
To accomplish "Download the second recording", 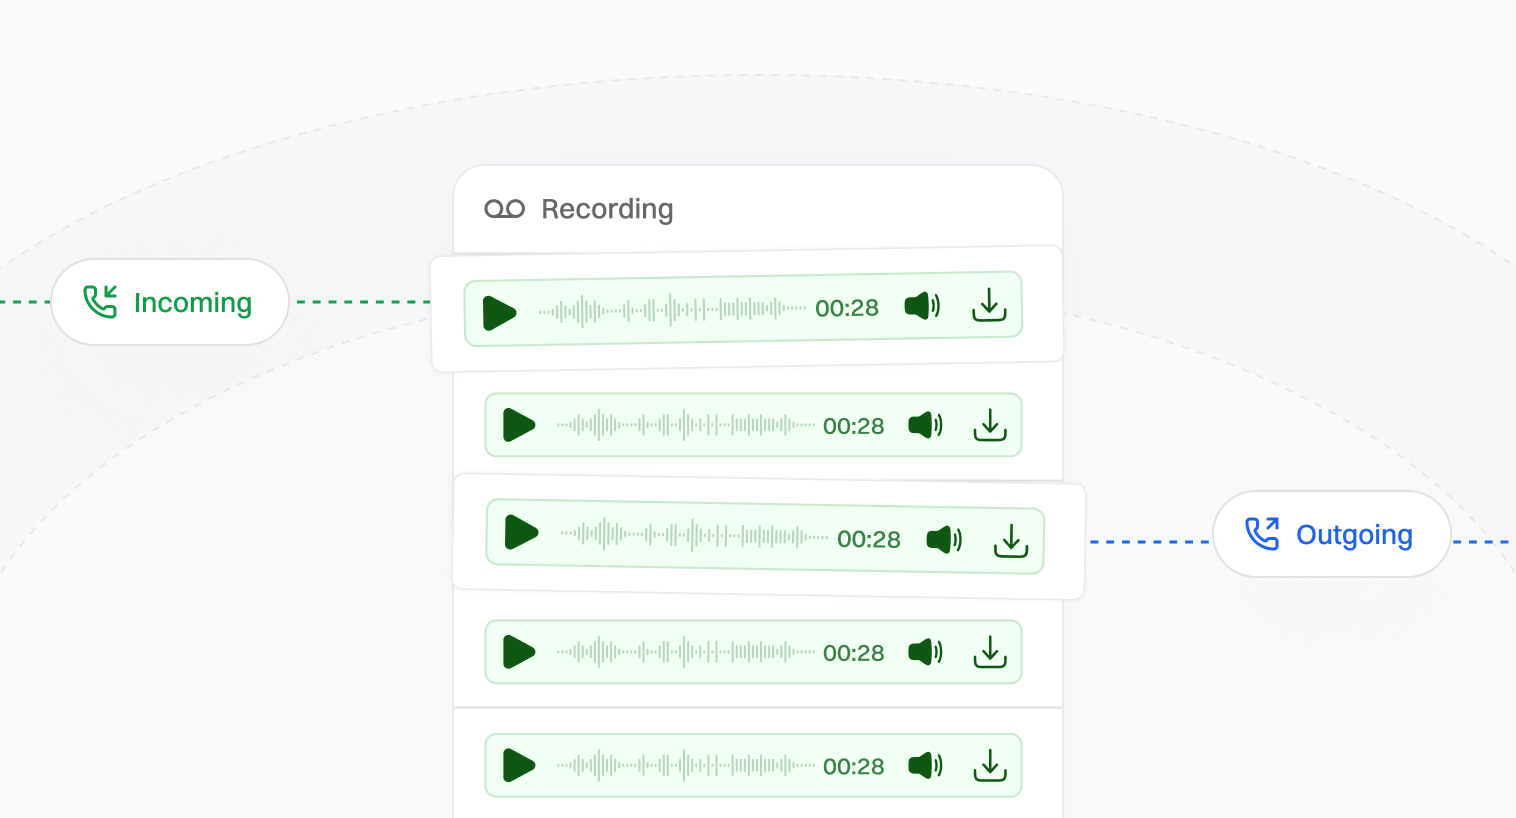I will [x=990, y=425].
